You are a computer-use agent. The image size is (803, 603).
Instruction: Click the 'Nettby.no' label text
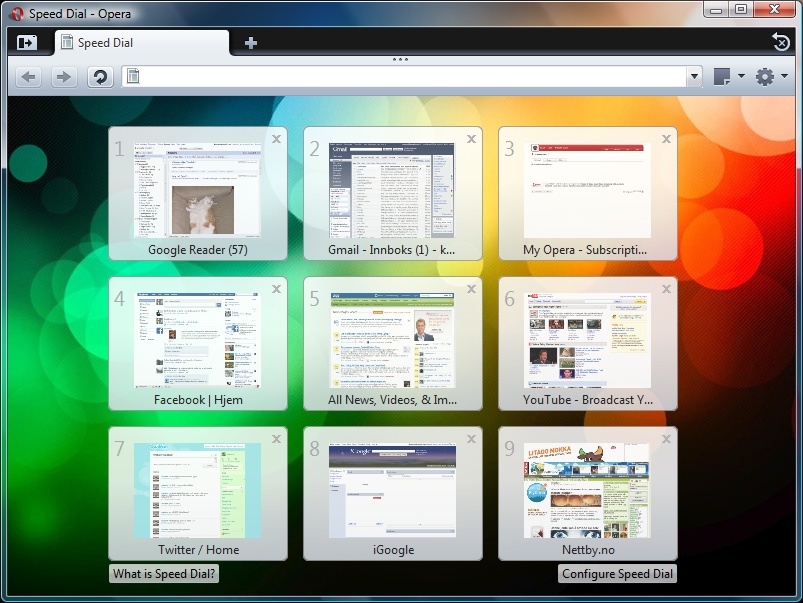[x=588, y=550]
